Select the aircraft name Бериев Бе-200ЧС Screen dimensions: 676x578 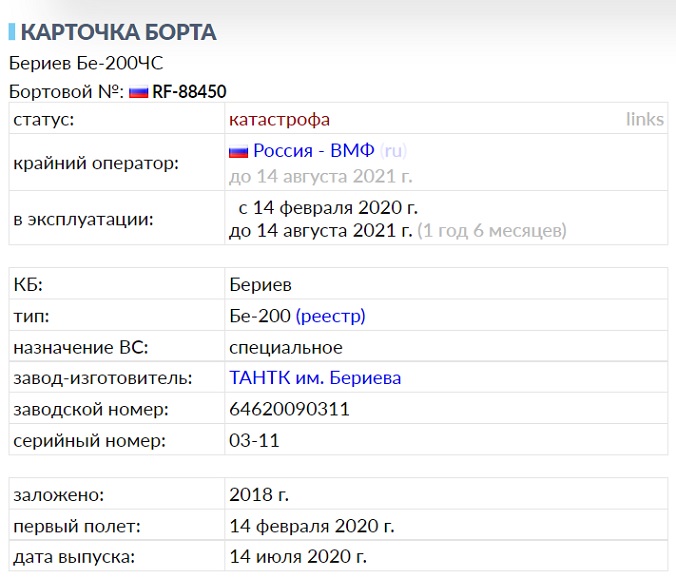[86, 63]
